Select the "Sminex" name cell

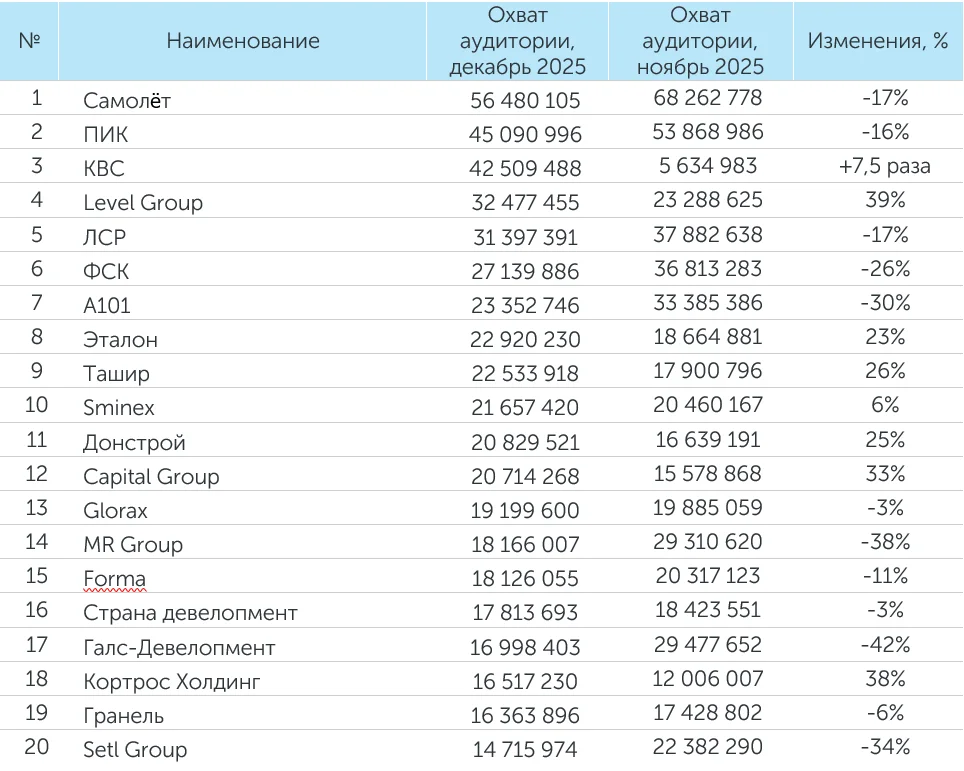(119, 407)
